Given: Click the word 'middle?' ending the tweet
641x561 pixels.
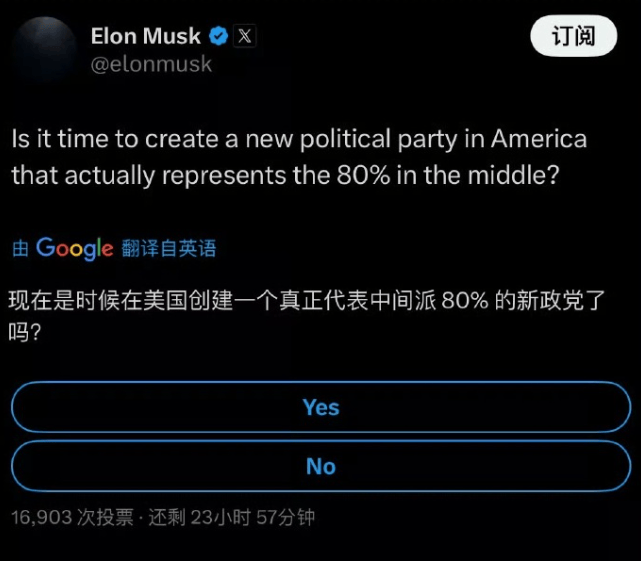Looking at the screenshot, I should coord(513,175).
